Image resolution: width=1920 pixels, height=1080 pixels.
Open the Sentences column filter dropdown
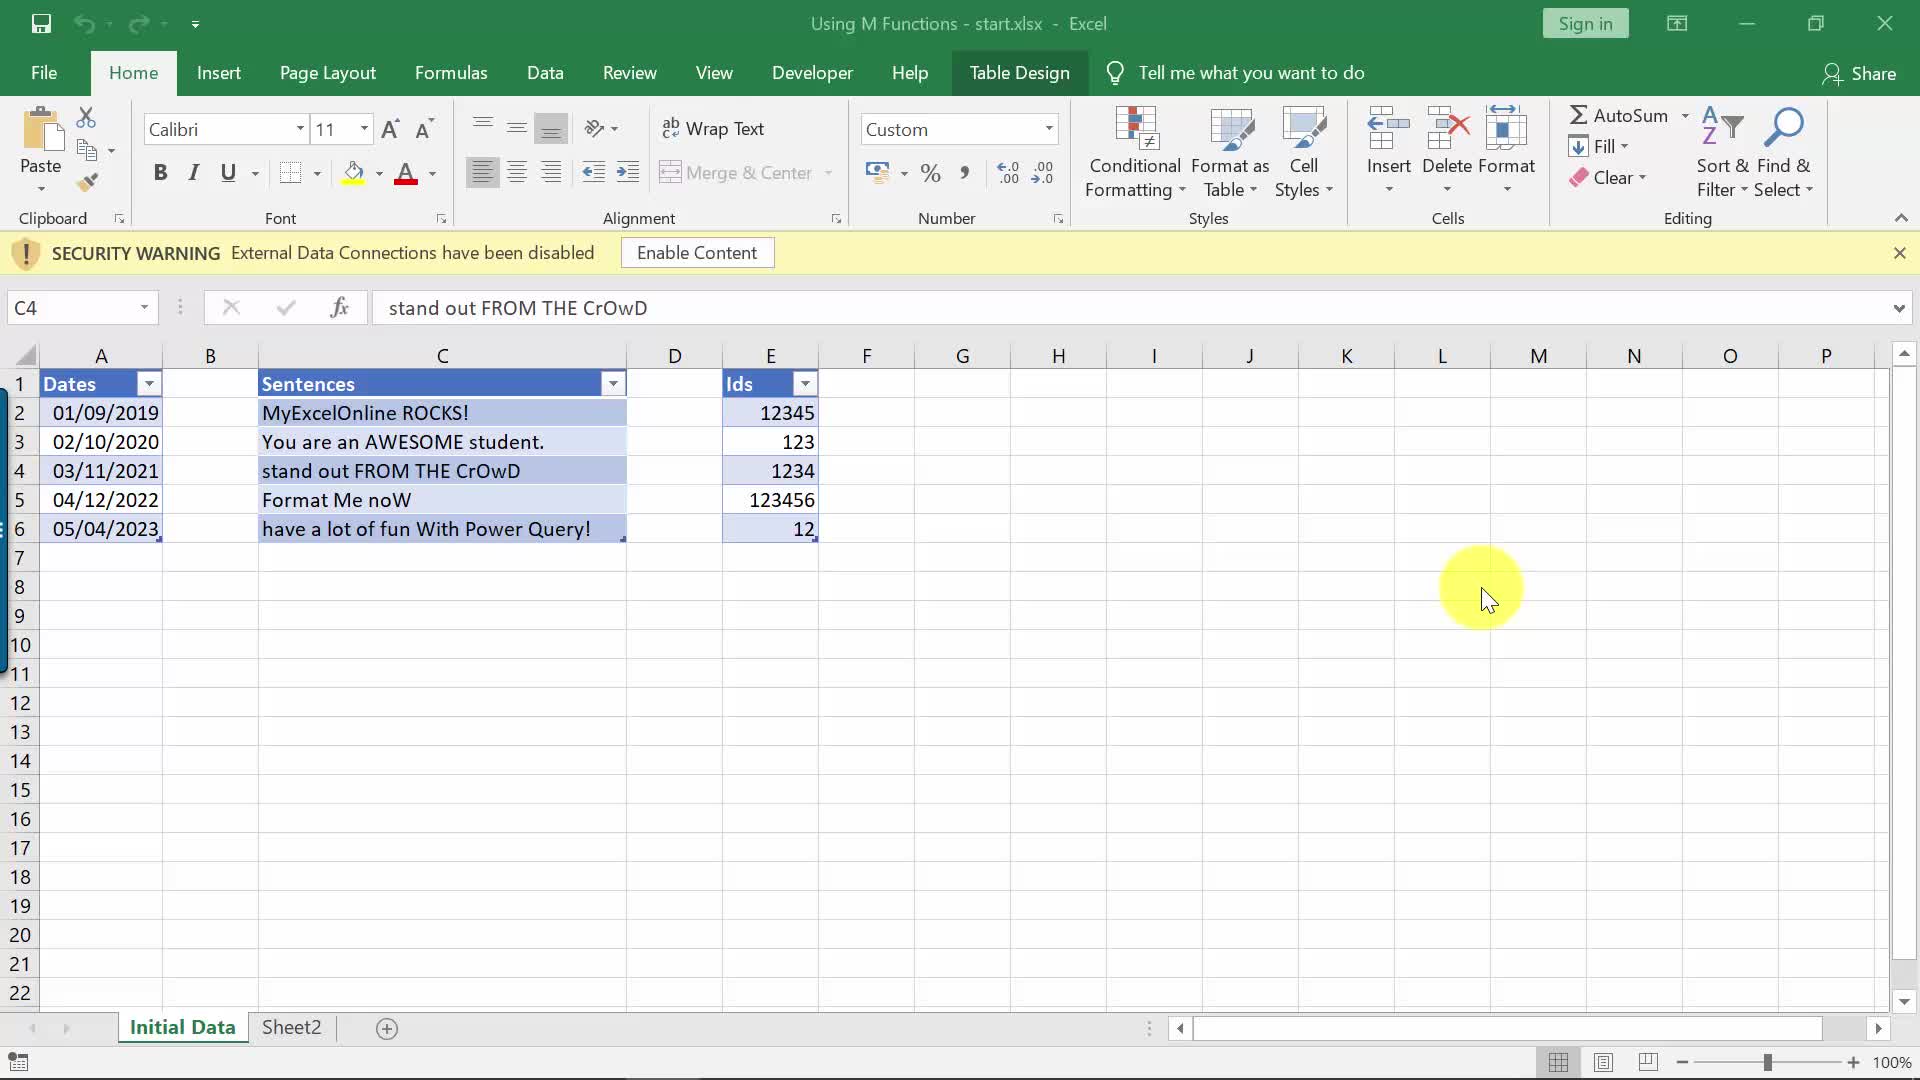613,384
